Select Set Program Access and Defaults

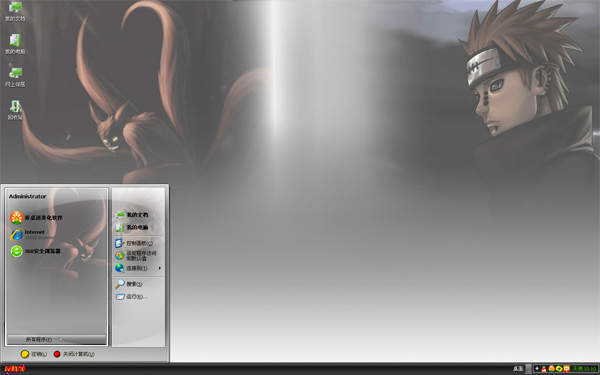coord(136,256)
